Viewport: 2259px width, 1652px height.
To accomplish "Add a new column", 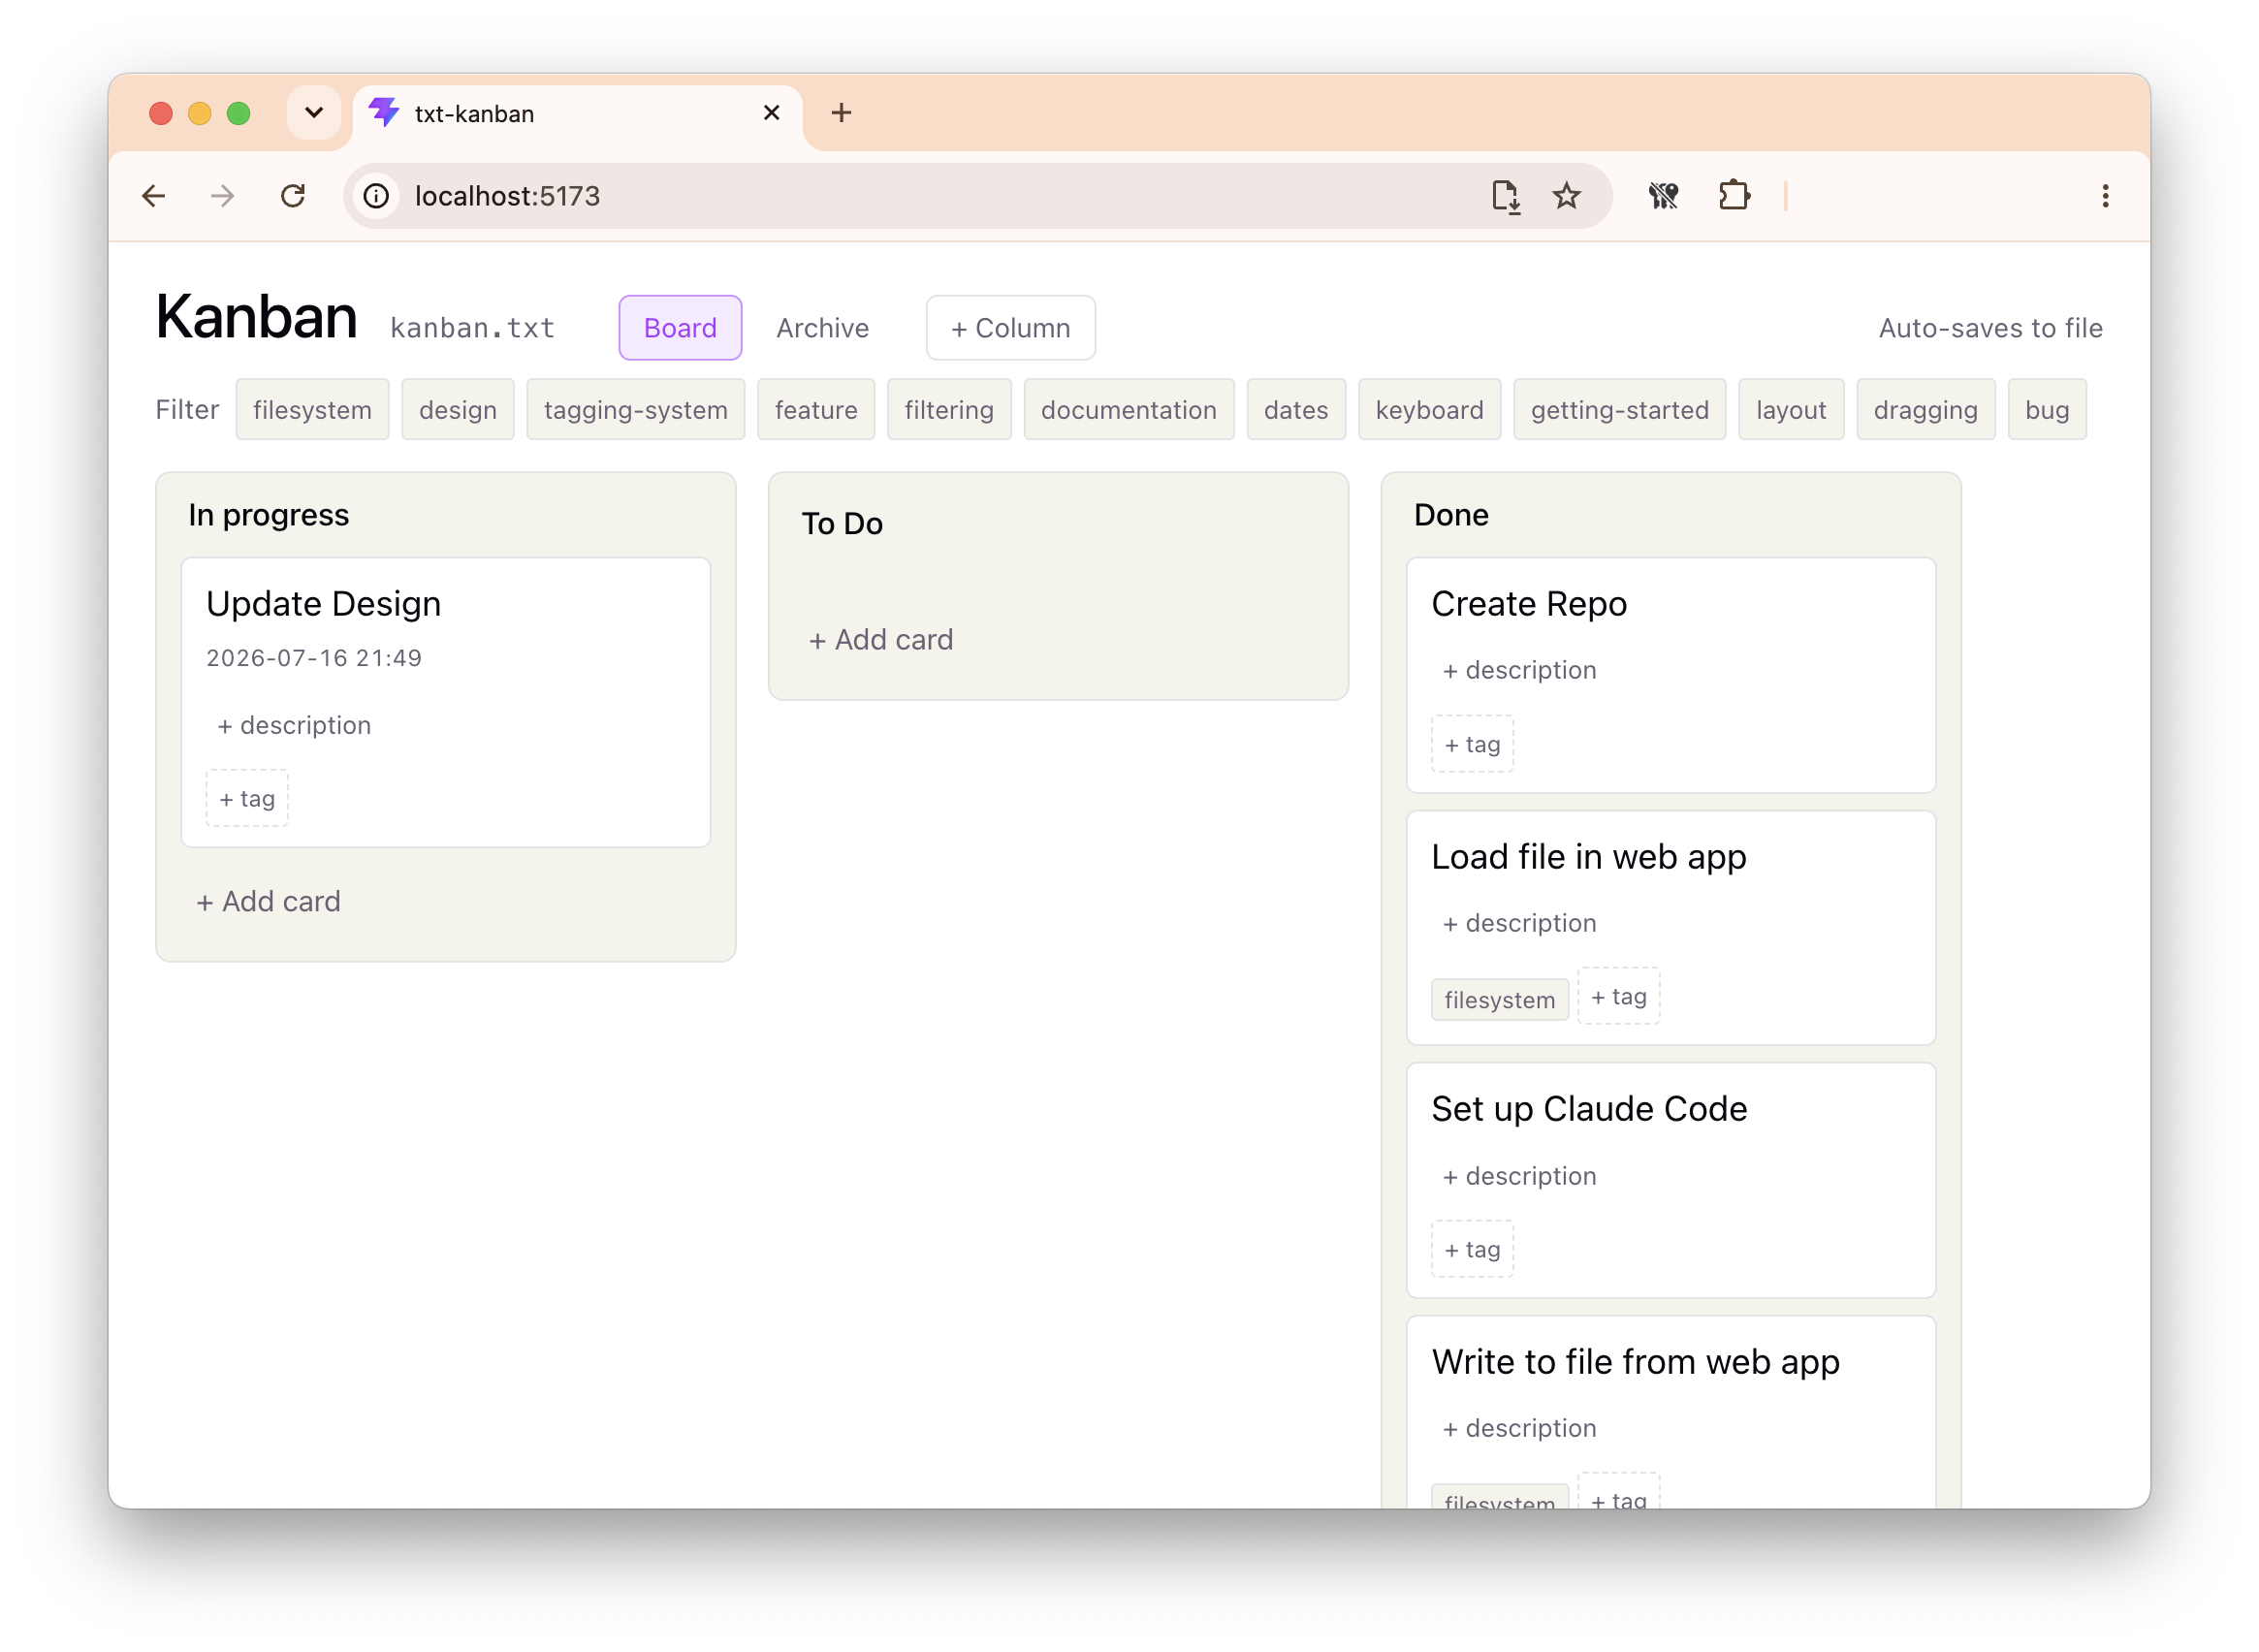I will [x=1011, y=328].
